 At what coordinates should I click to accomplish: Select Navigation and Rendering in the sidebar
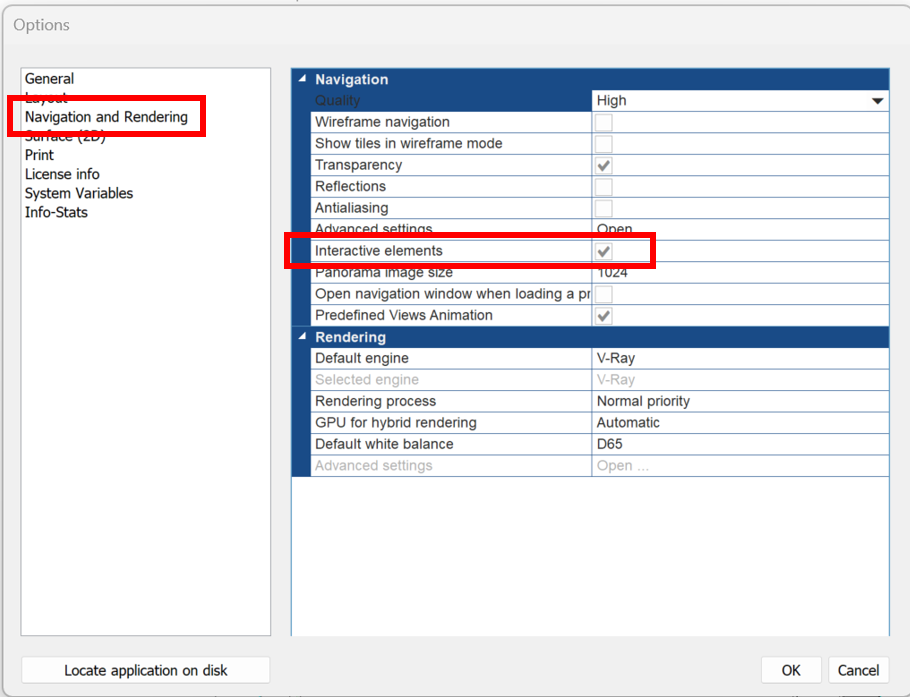[x=106, y=116]
